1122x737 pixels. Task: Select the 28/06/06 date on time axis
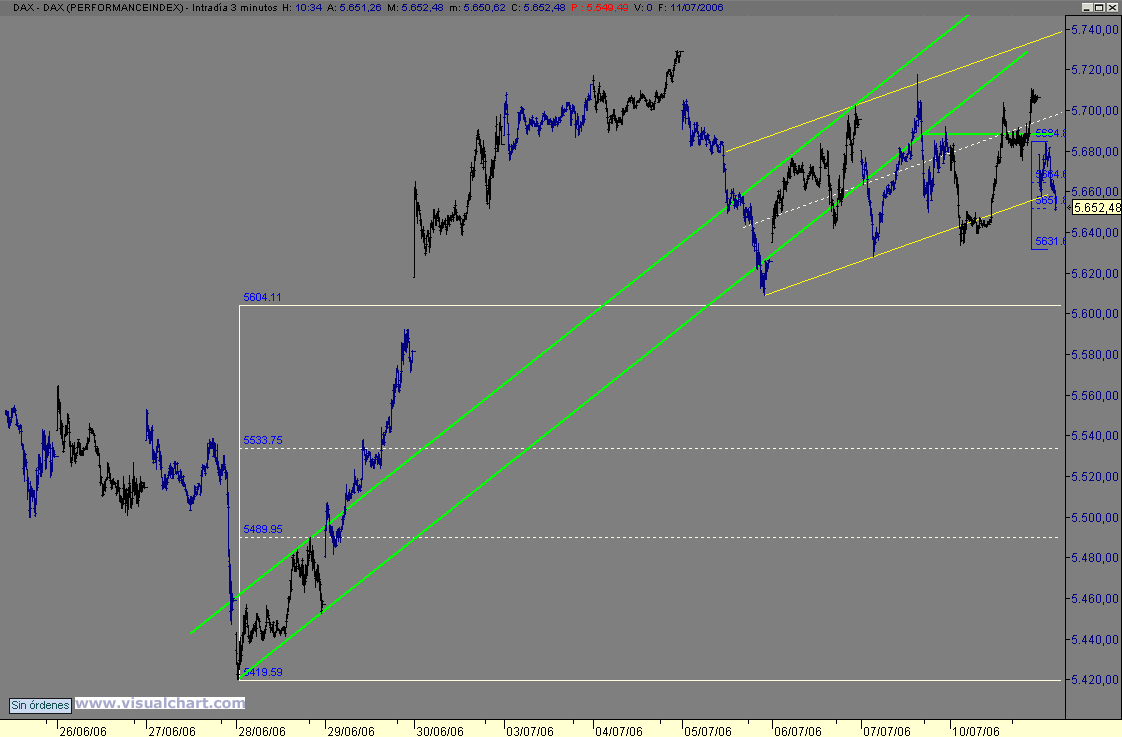[x=262, y=731]
